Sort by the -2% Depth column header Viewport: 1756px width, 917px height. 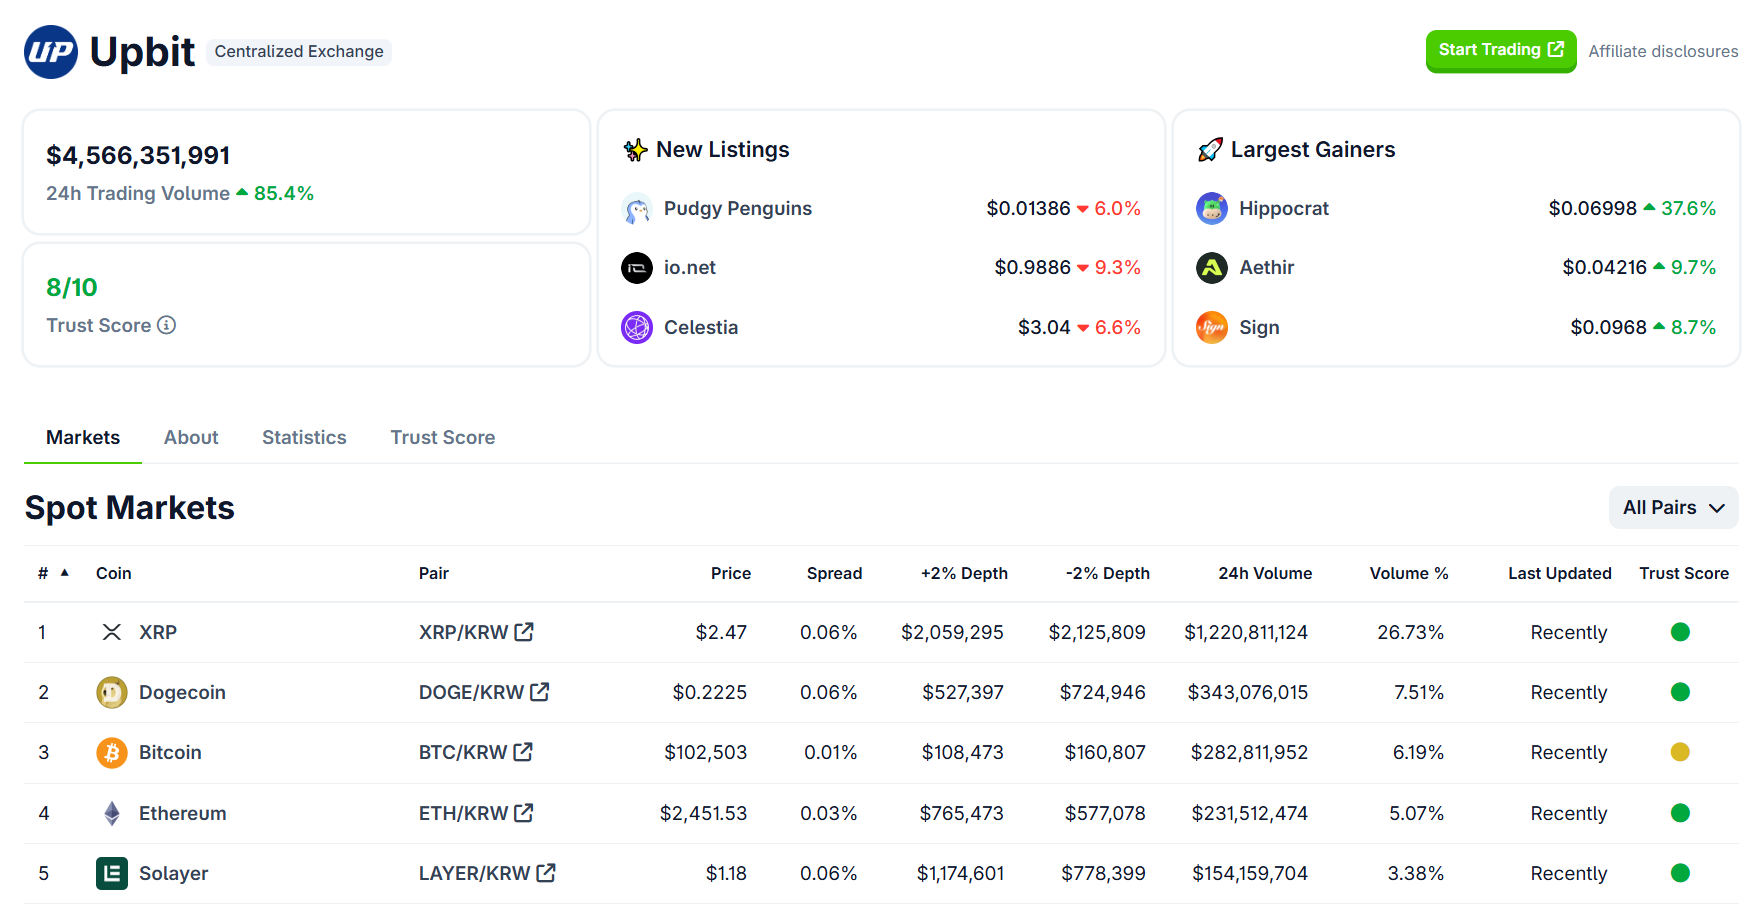pyautogui.click(x=1107, y=573)
